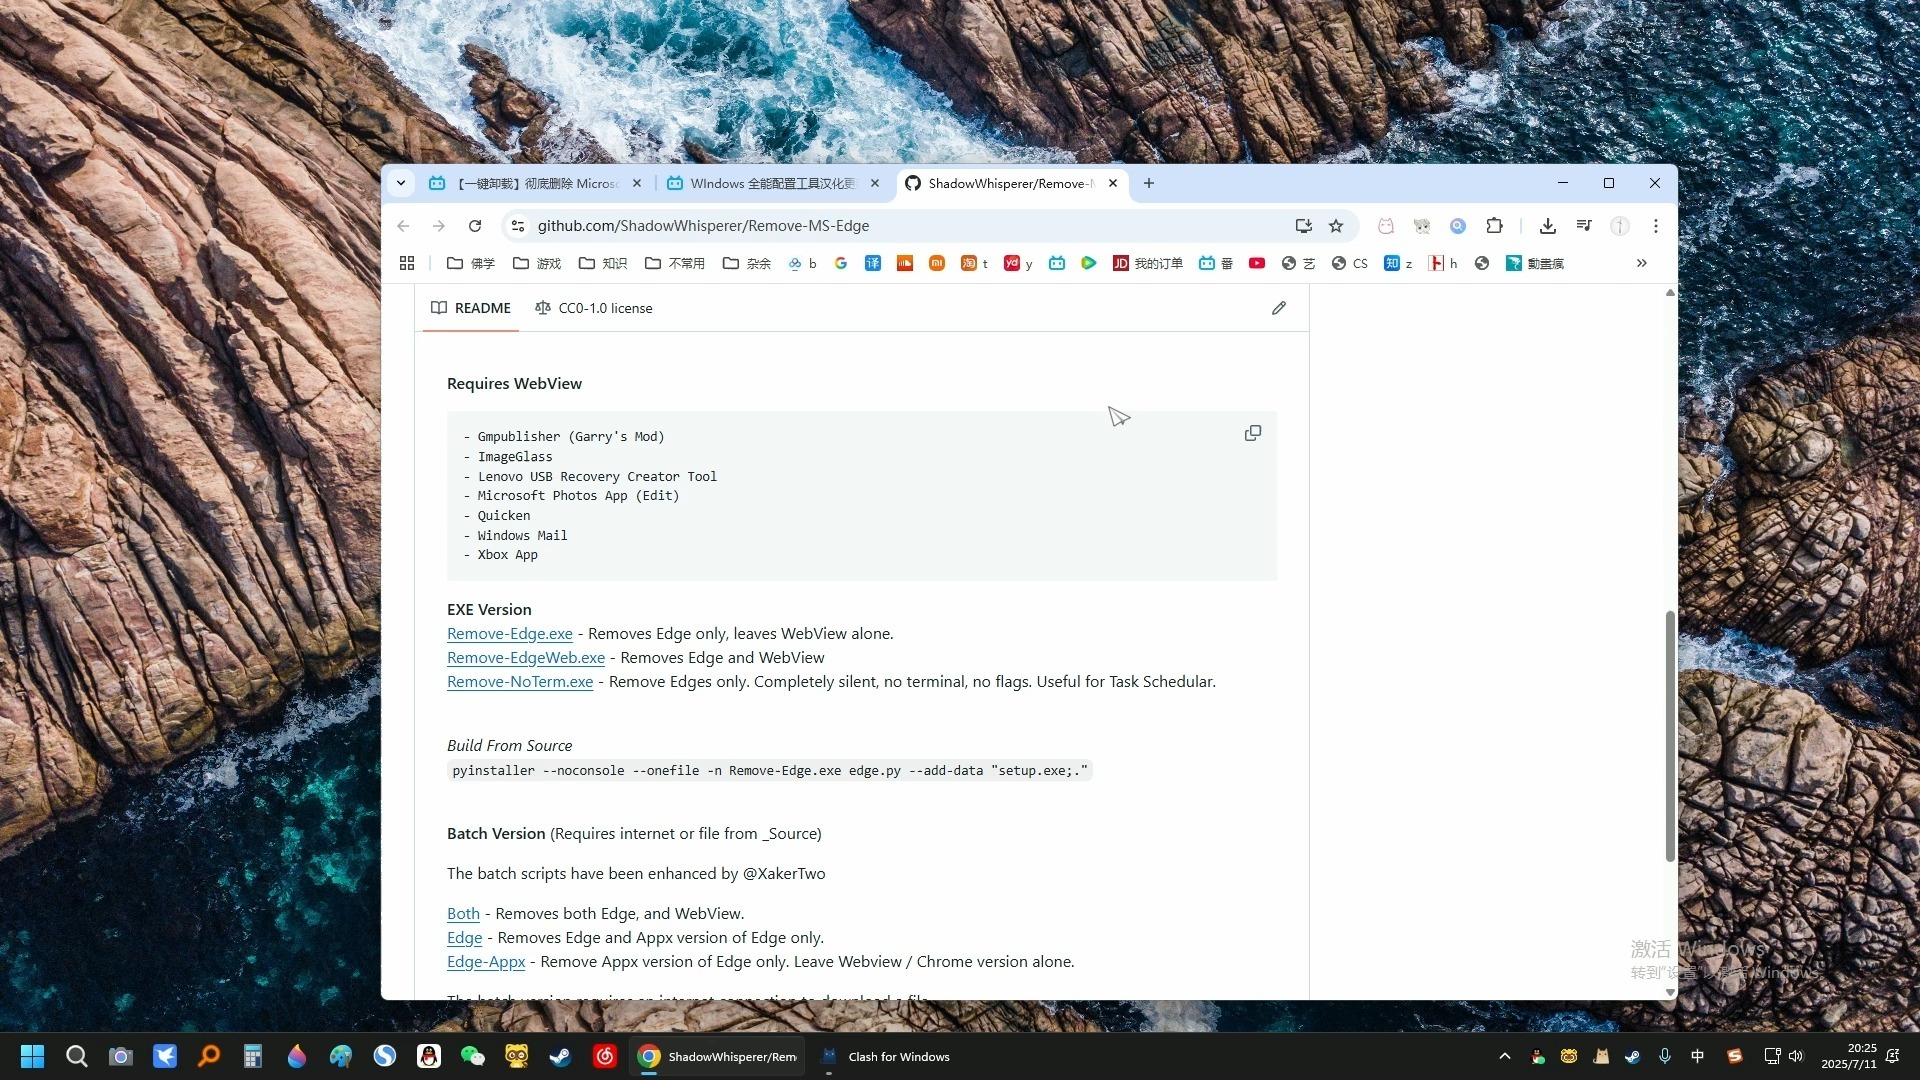Open the Steam taskbar icon
Image resolution: width=1920 pixels, height=1080 pixels.
point(561,1056)
